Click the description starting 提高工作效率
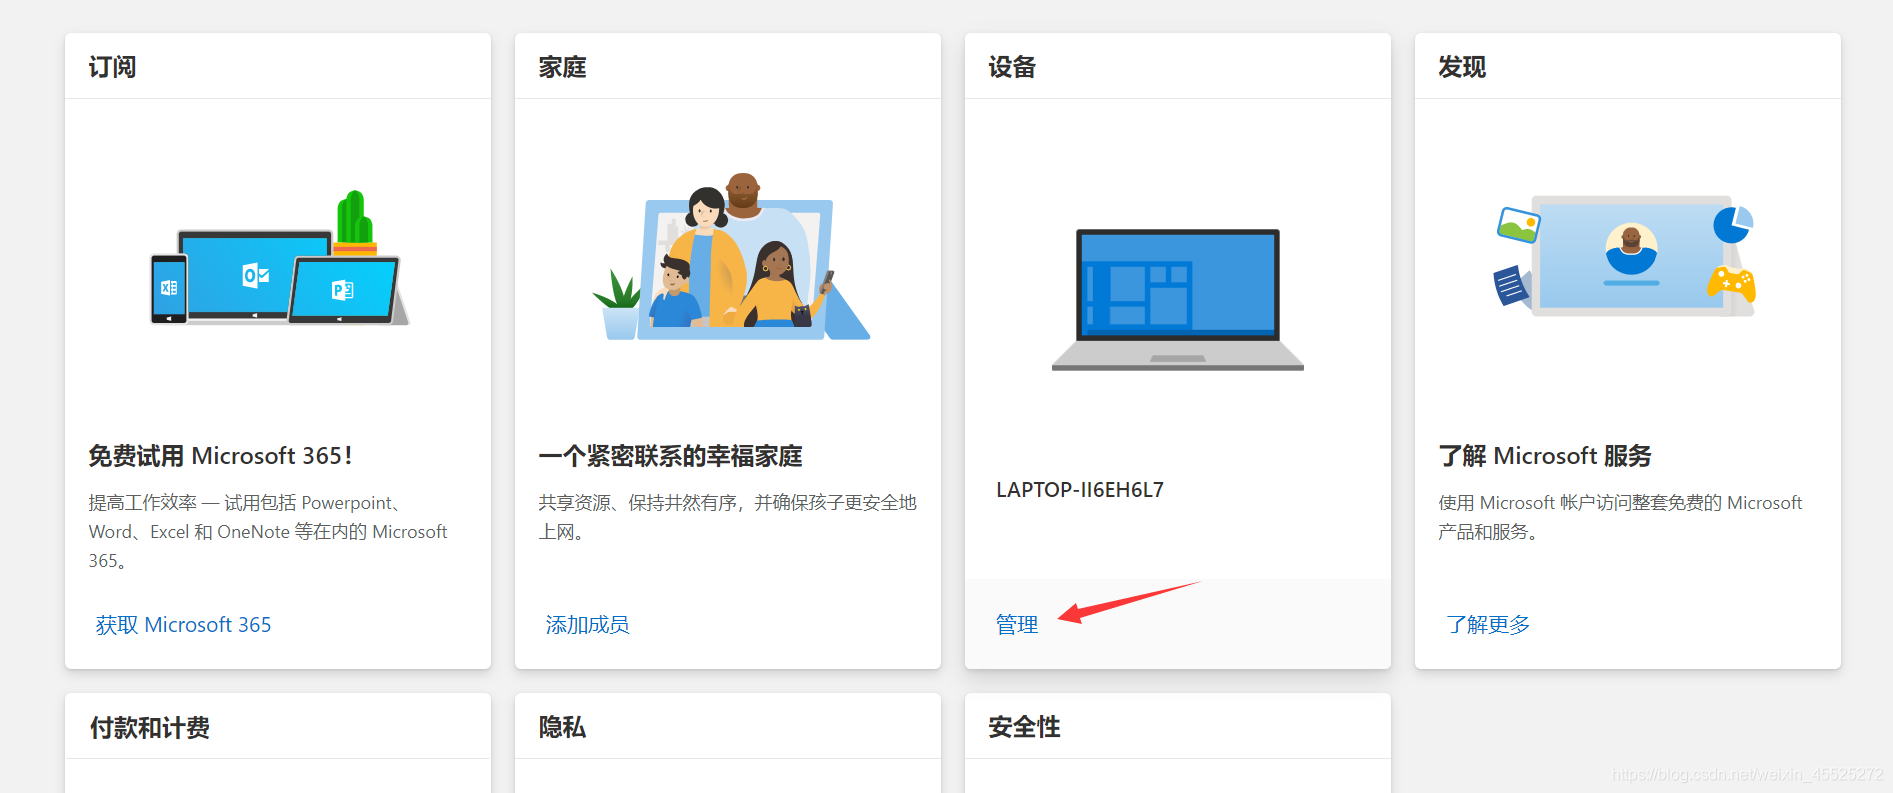This screenshot has height=793, width=1893. point(268,532)
